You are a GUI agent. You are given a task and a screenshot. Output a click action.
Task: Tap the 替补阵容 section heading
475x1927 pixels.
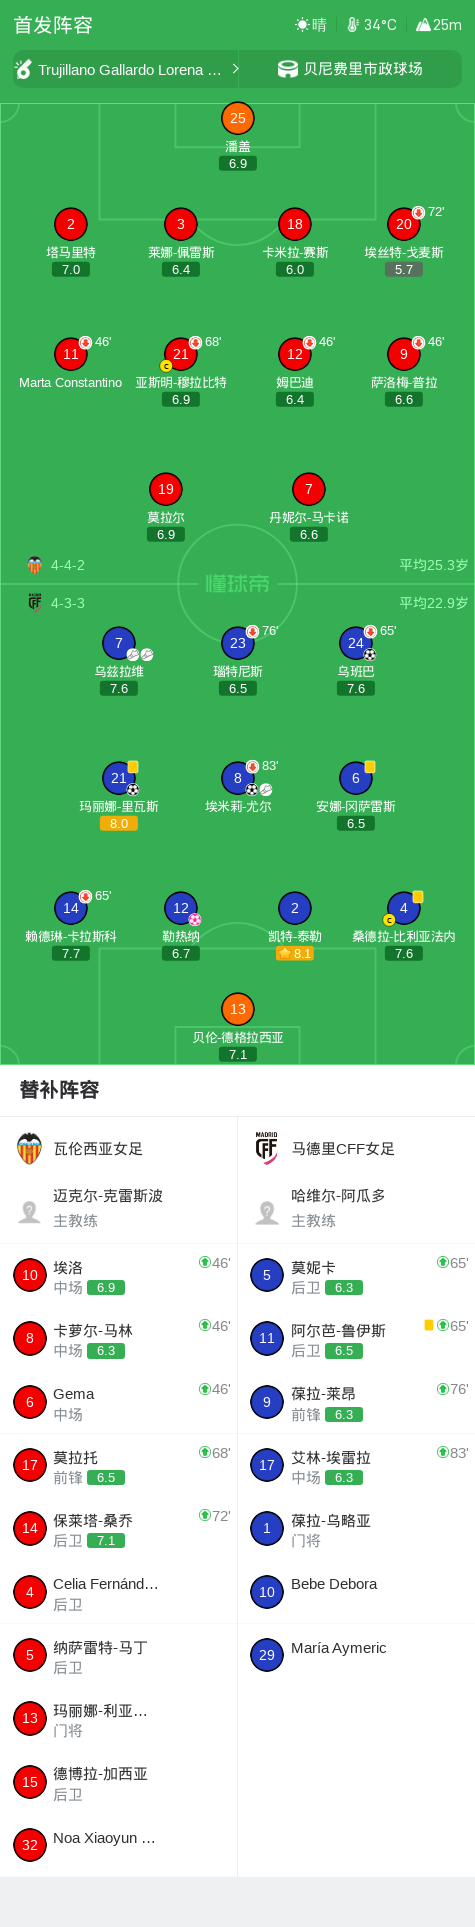pos(59,1090)
